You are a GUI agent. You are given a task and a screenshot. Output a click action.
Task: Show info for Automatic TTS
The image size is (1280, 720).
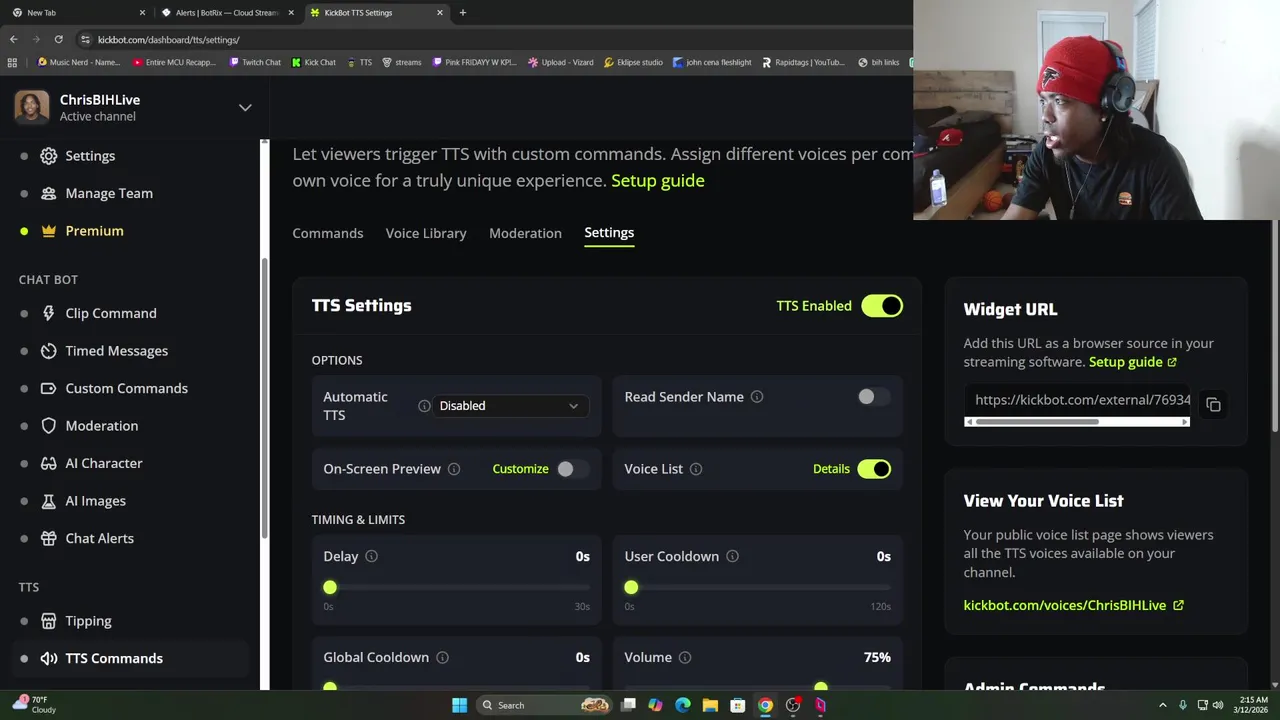tap(424, 406)
